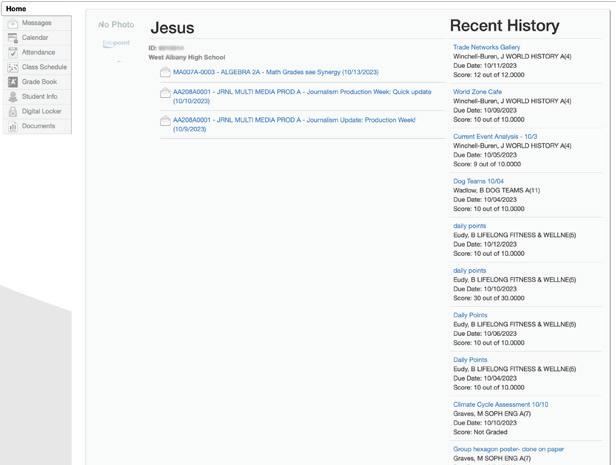The image size is (616, 465).
Task: Open the Calendar icon in sidebar
Action: (13, 38)
